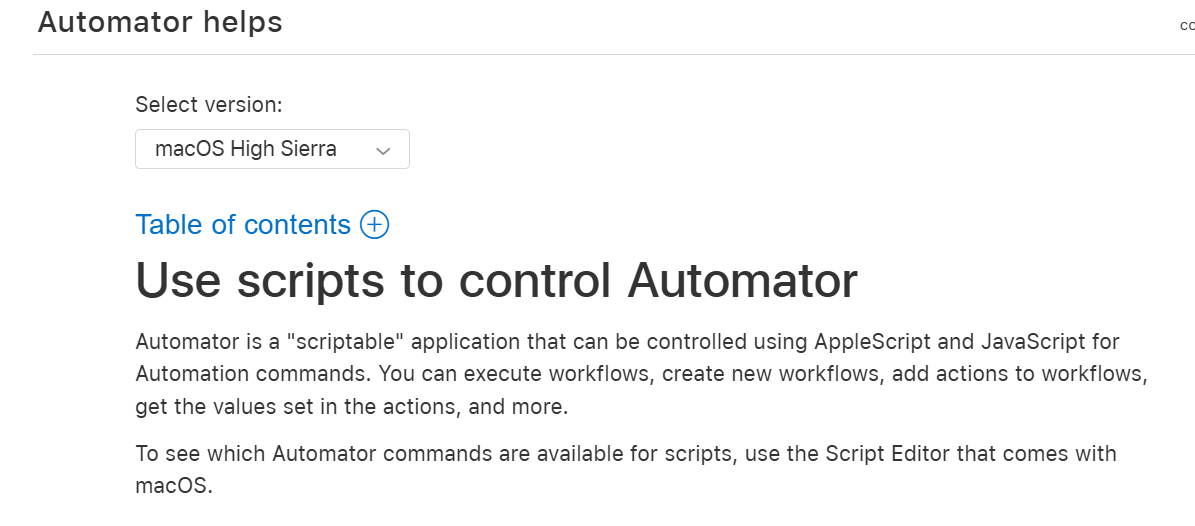Click the quoted word scriptable
This screenshot has height=526, width=1195.
pos(344,342)
